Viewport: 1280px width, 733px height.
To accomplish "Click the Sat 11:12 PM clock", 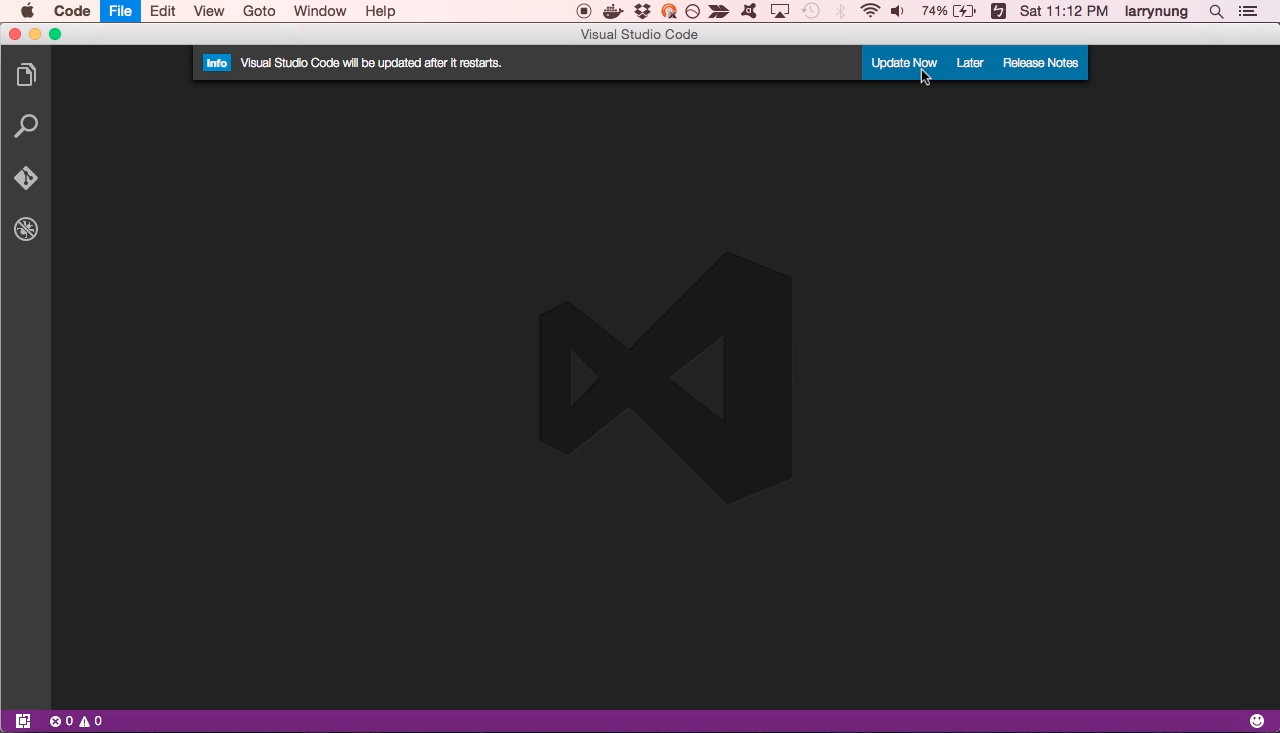I will coord(1064,11).
